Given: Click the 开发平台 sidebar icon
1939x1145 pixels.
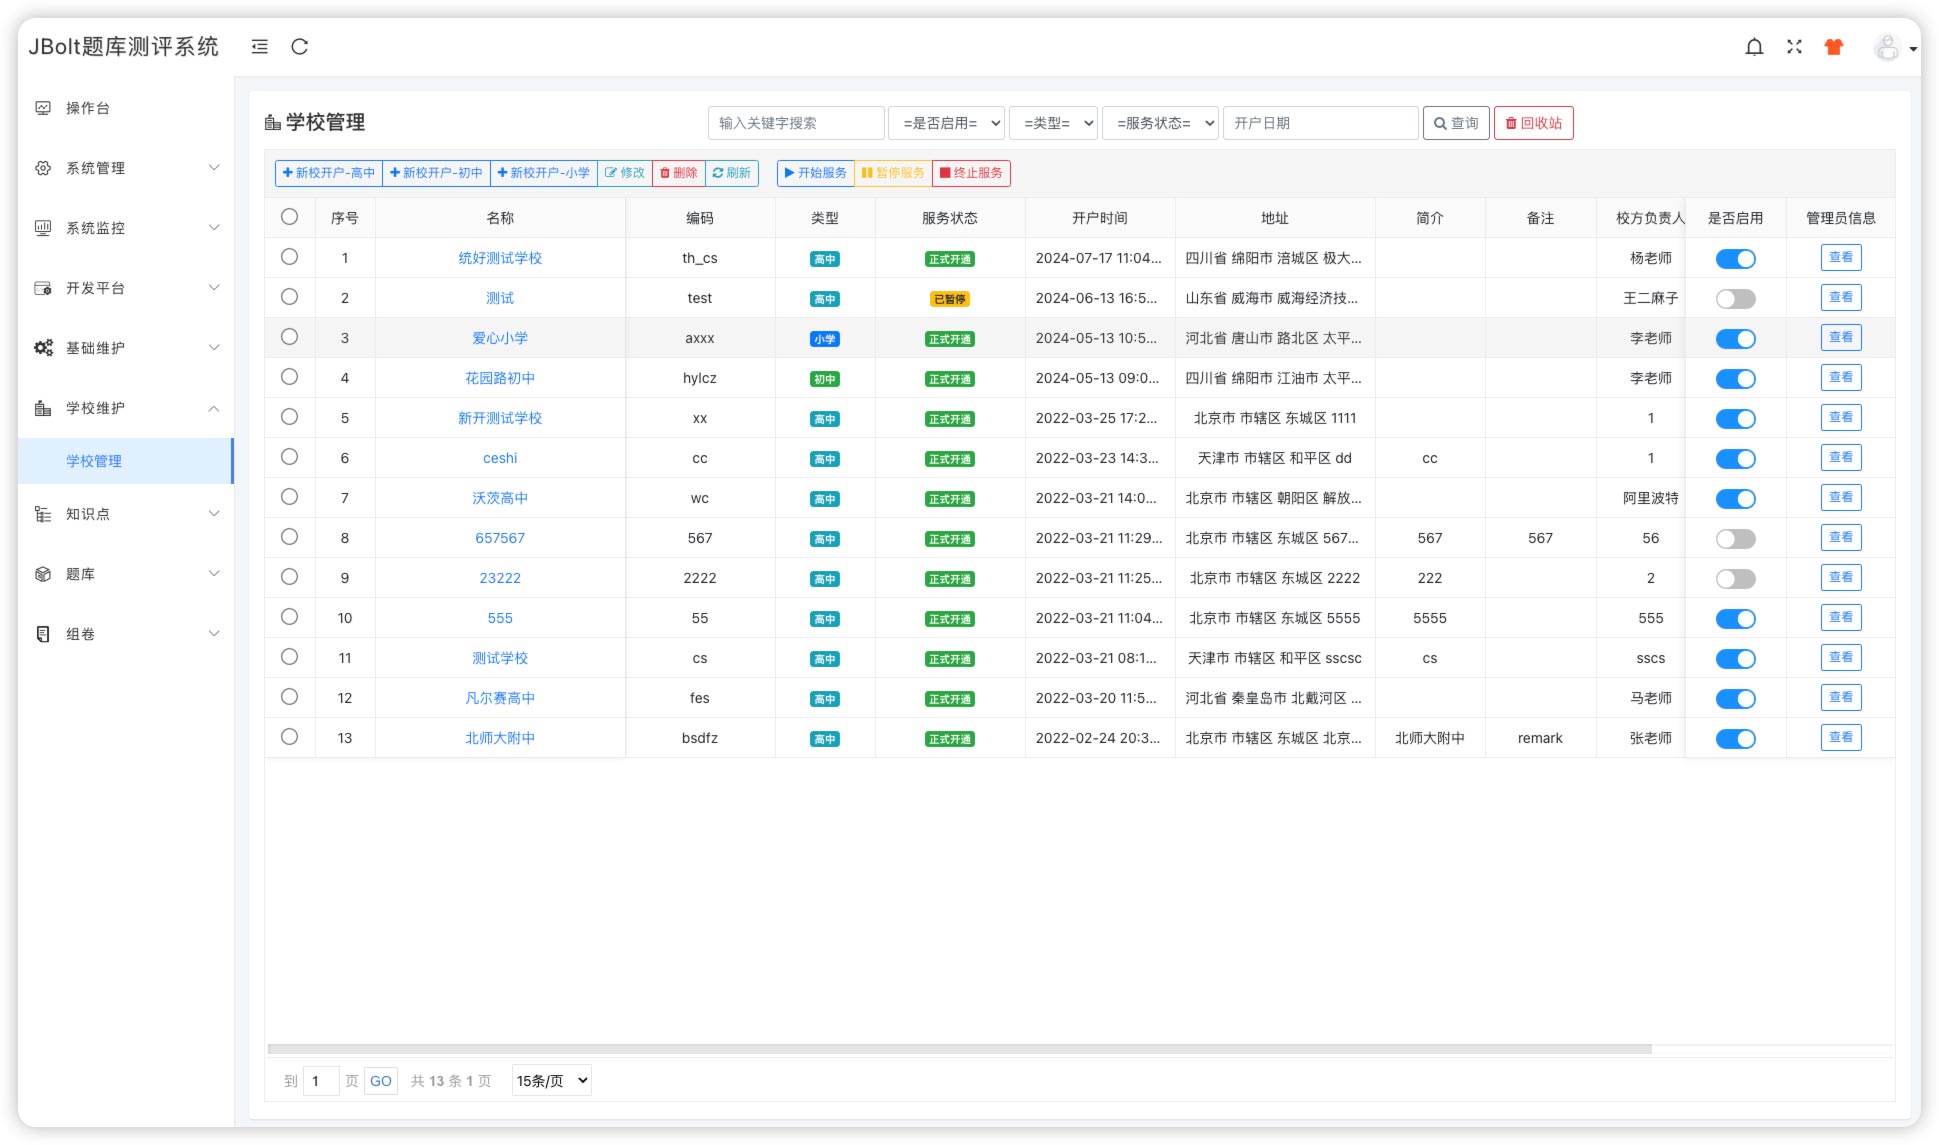Looking at the screenshot, I should click(43, 288).
